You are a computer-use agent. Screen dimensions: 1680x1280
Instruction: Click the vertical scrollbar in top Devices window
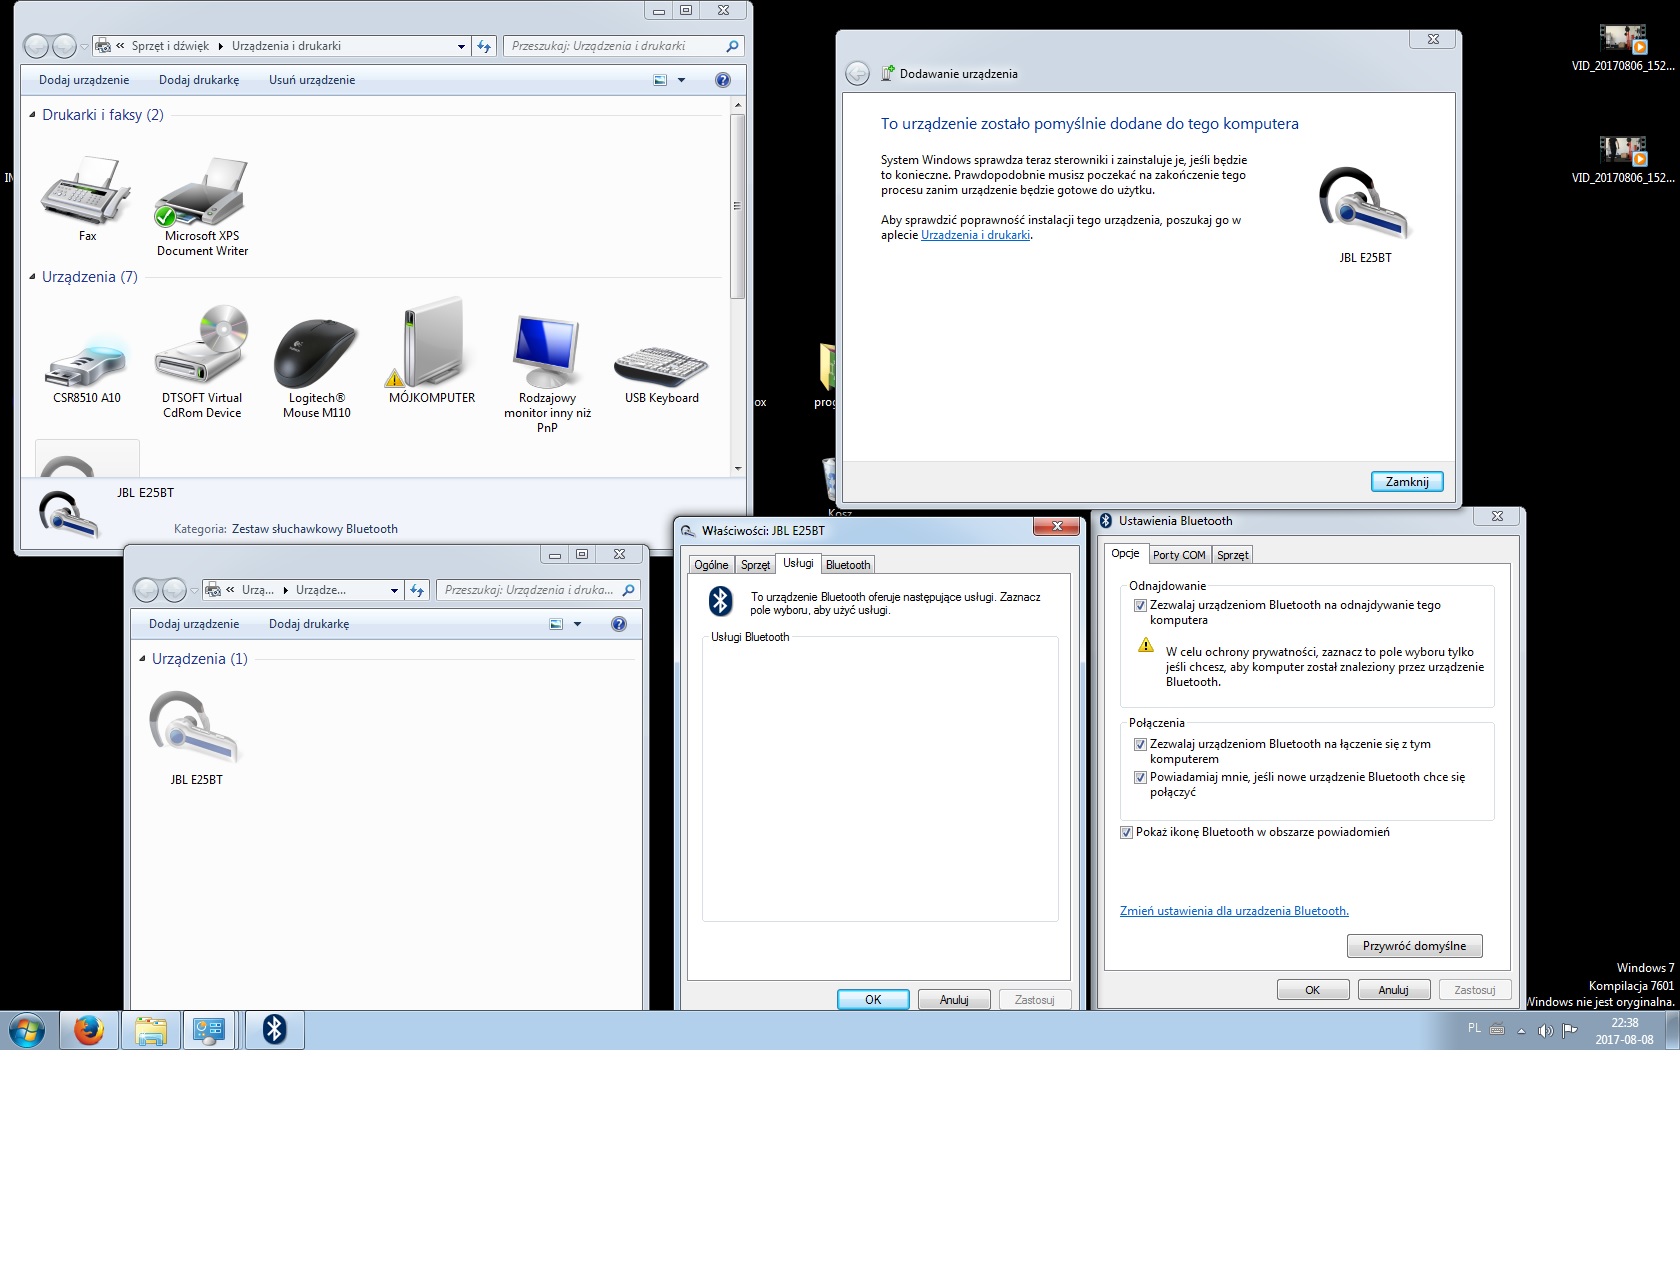[x=738, y=205]
